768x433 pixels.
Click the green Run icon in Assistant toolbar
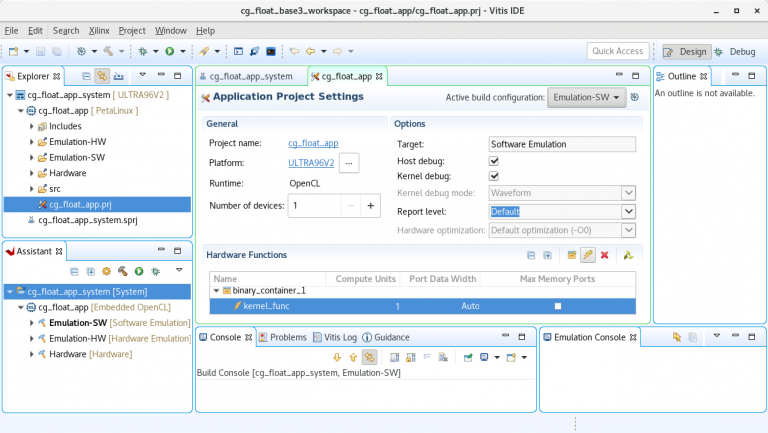click(138, 271)
